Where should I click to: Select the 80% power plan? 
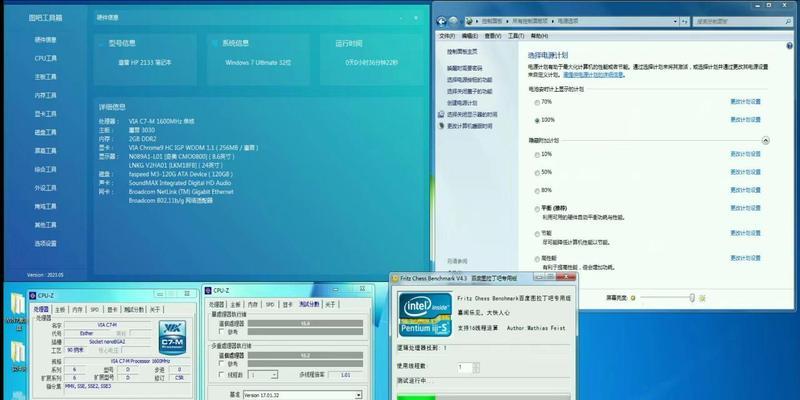[x=537, y=191]
